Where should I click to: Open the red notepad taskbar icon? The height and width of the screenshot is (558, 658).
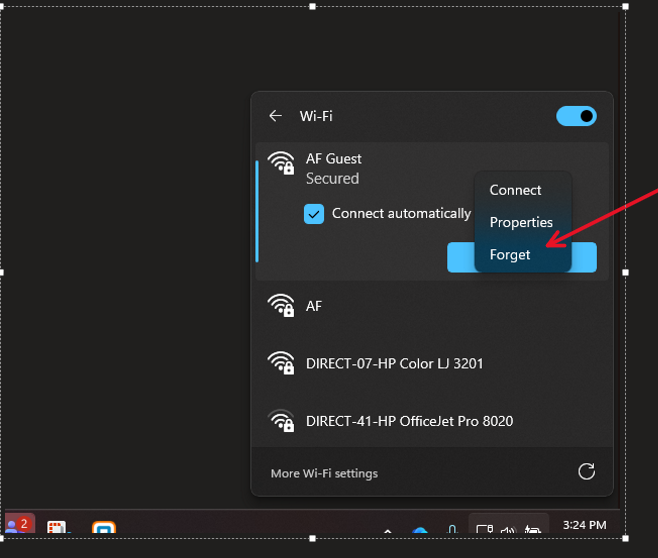(57, 527)
